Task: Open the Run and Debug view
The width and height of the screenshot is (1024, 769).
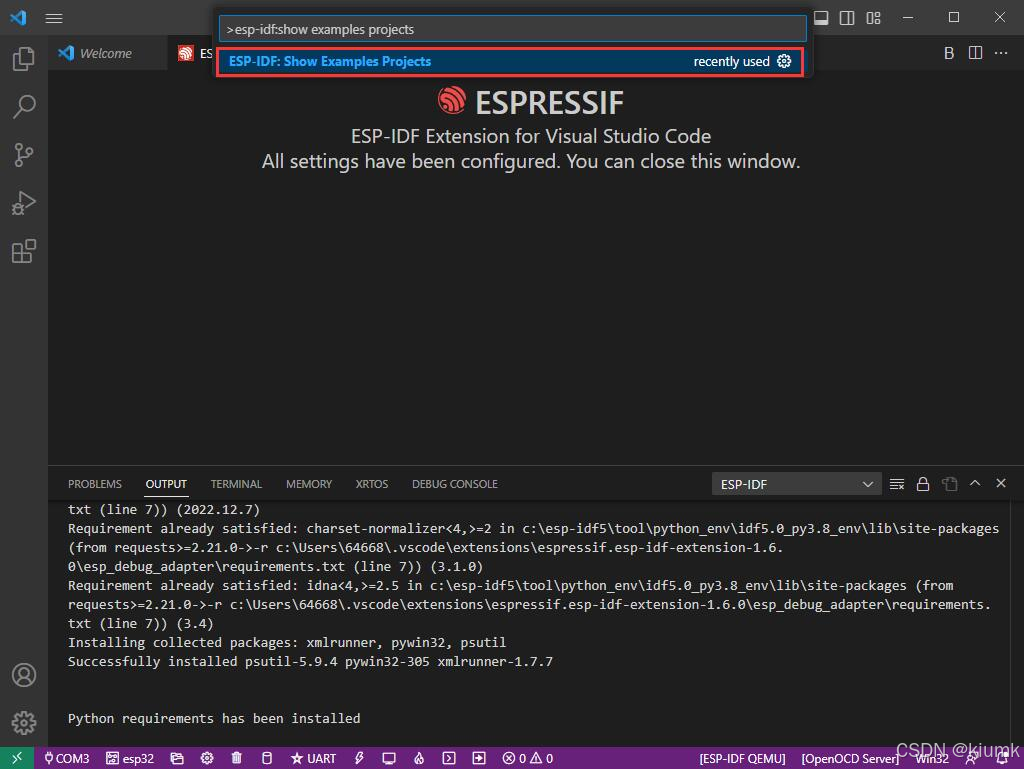Action: [24, 203]
